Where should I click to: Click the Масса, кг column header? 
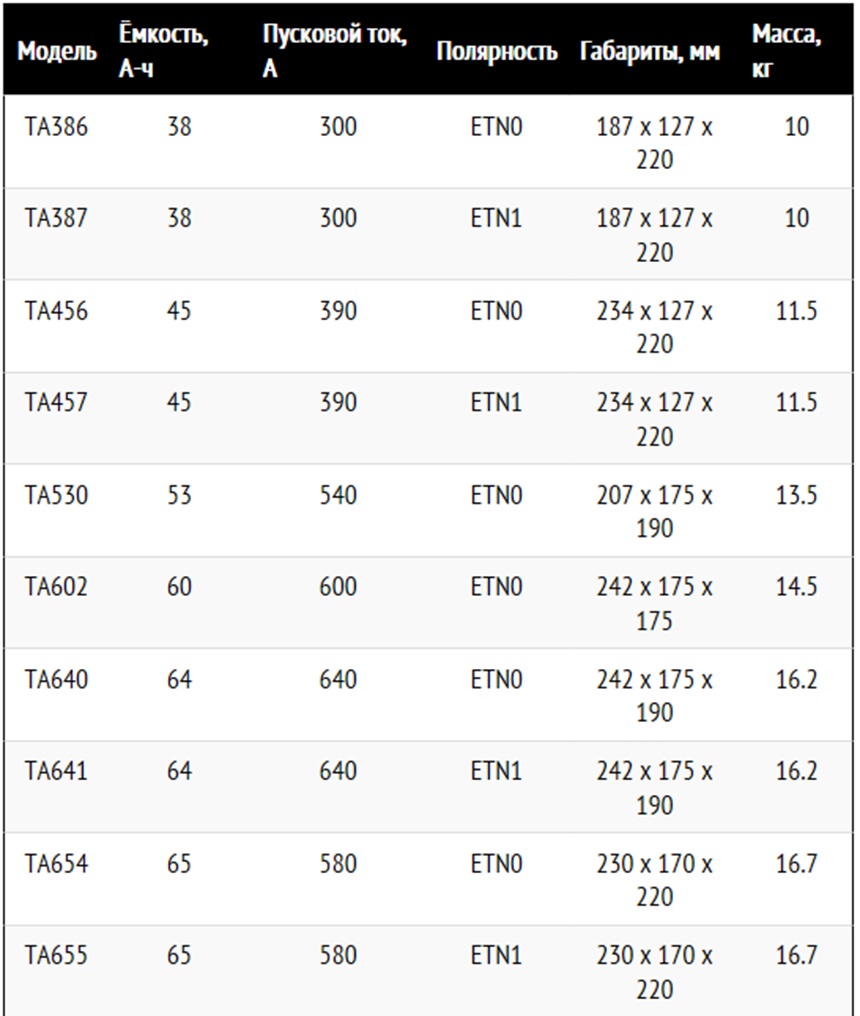point(786,52)
